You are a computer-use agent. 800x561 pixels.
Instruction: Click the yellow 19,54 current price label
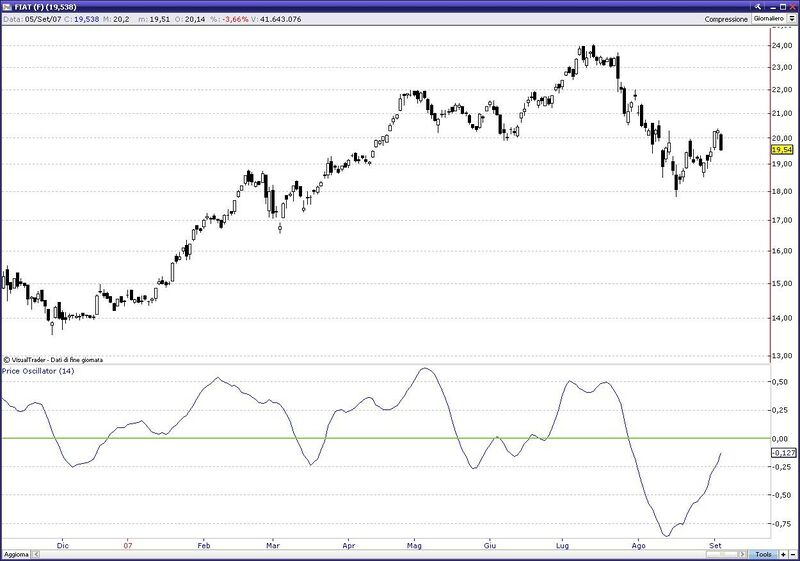tap(782, 148)
